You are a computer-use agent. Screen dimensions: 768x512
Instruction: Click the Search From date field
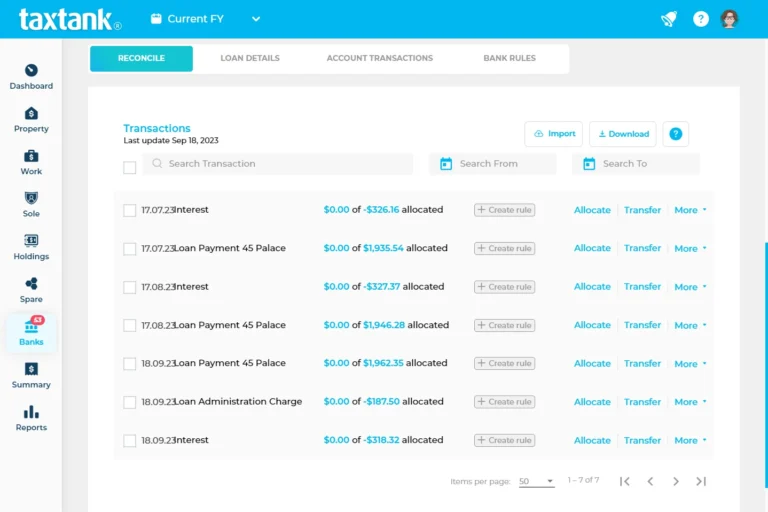[x=492, y=164]
